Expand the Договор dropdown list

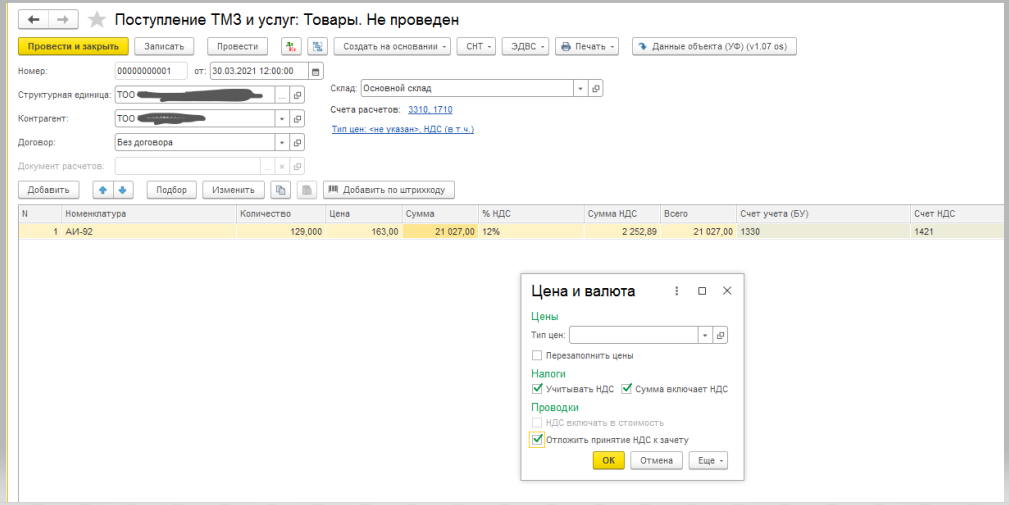tap(281, 142)
